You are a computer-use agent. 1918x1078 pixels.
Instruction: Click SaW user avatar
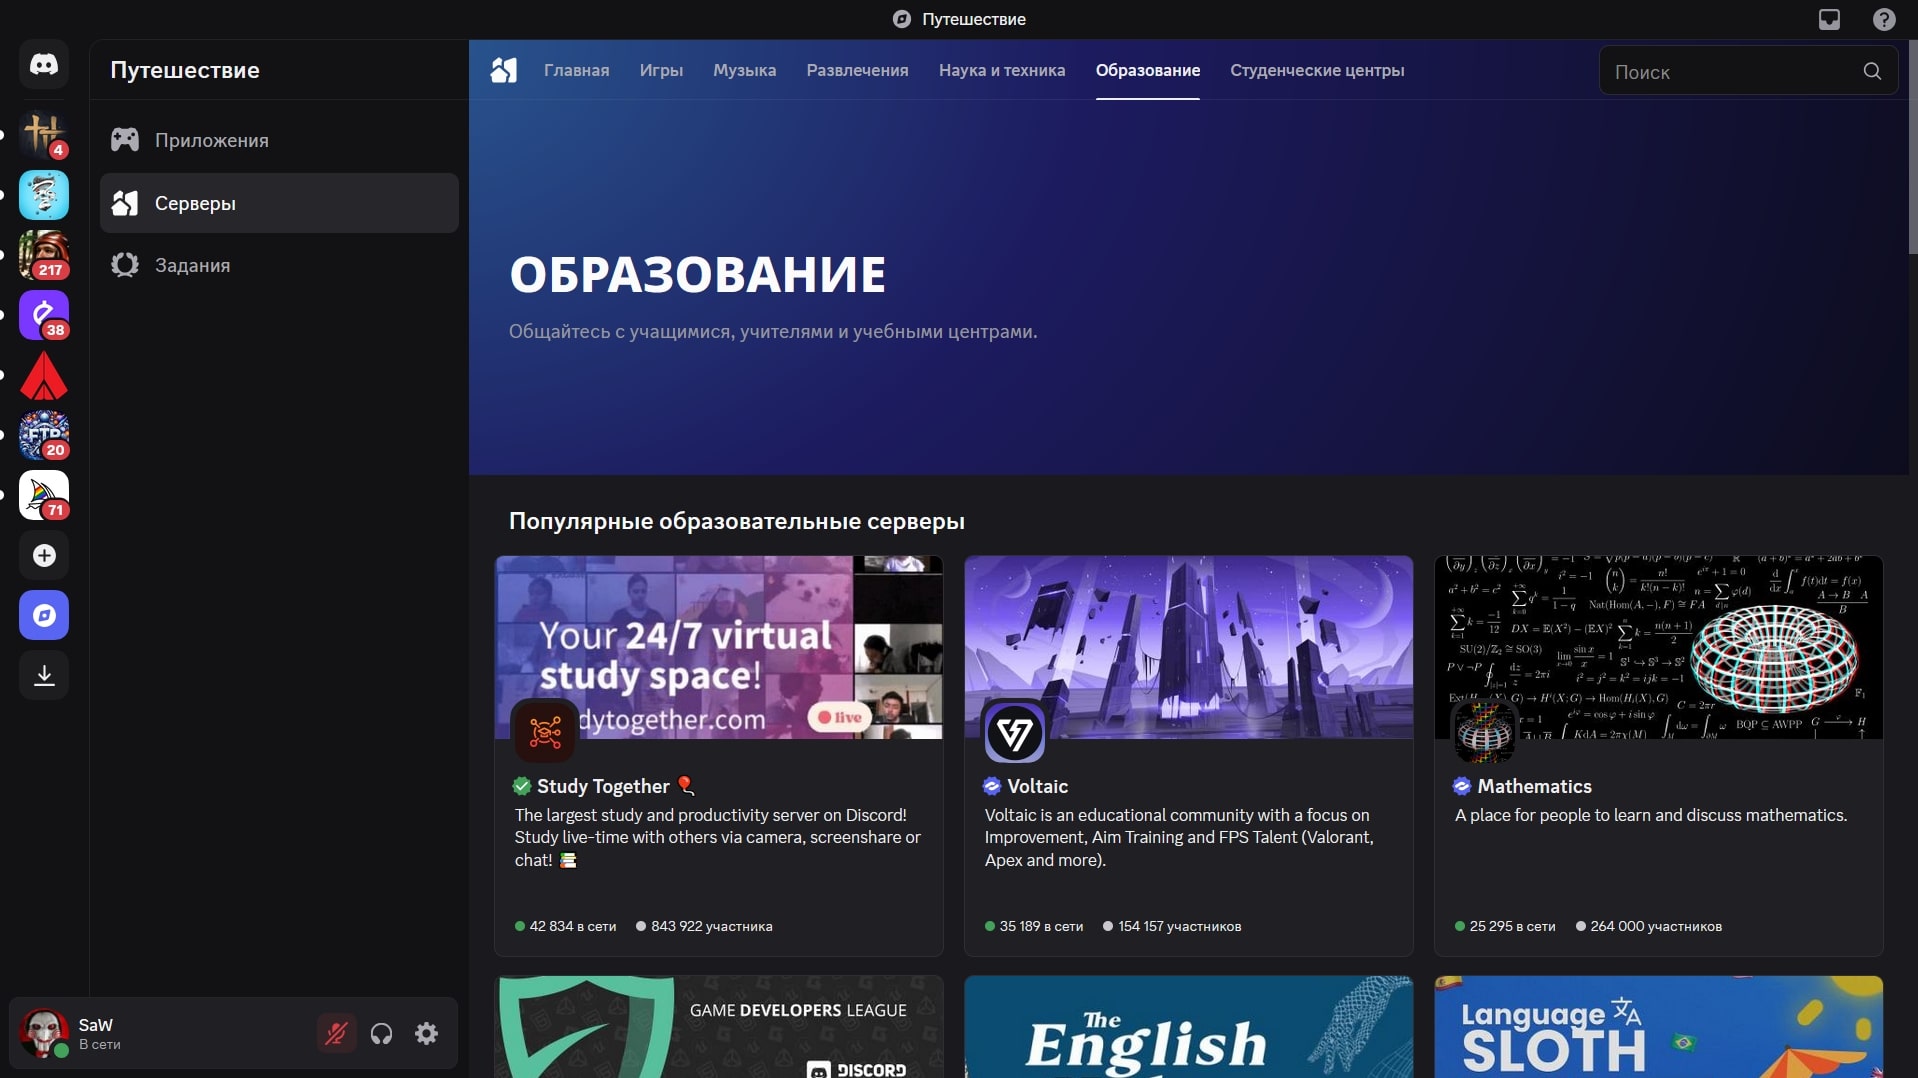(44, 1033)
